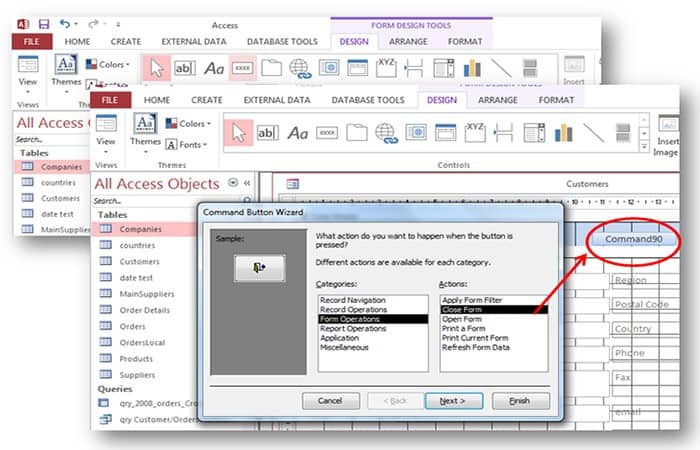
Task: Select Text Box control in back window ribbon
Action: 185,68
